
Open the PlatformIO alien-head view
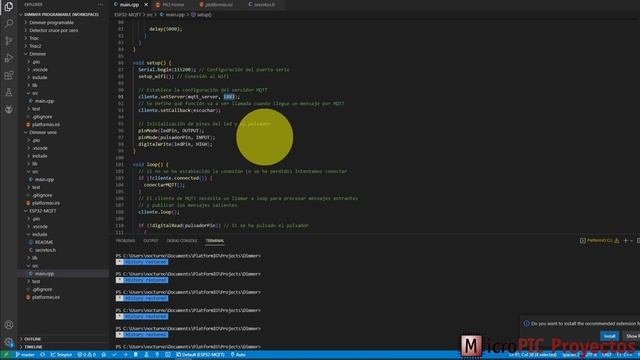[9, 109]
